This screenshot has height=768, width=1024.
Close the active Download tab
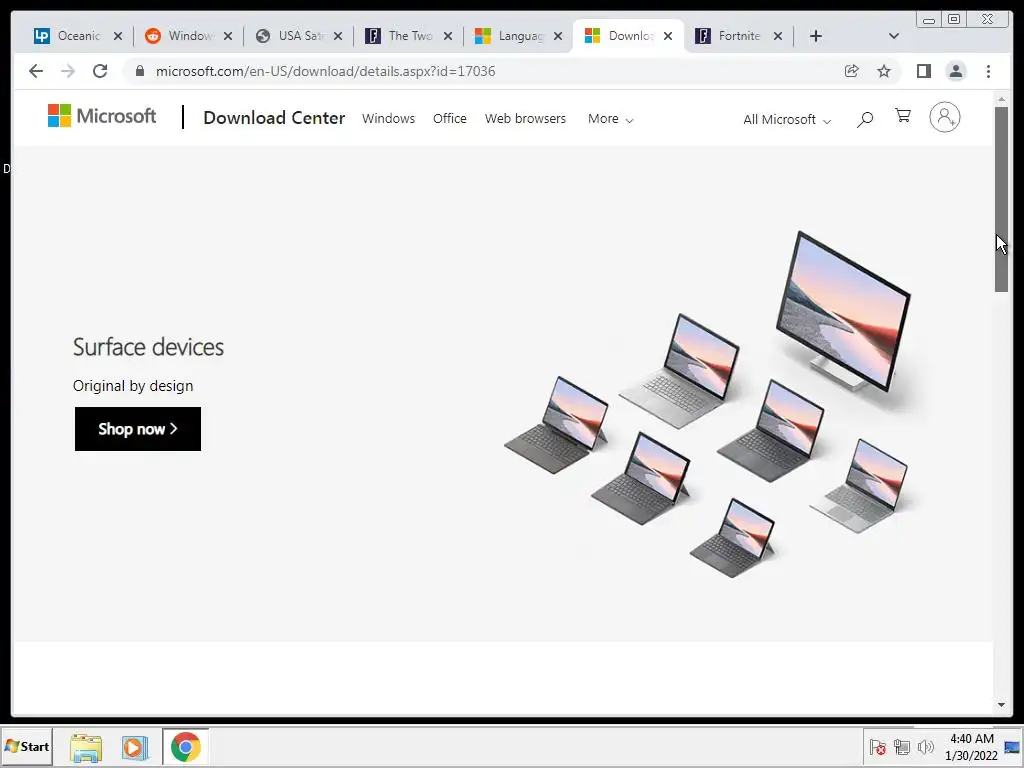[668, 36]
